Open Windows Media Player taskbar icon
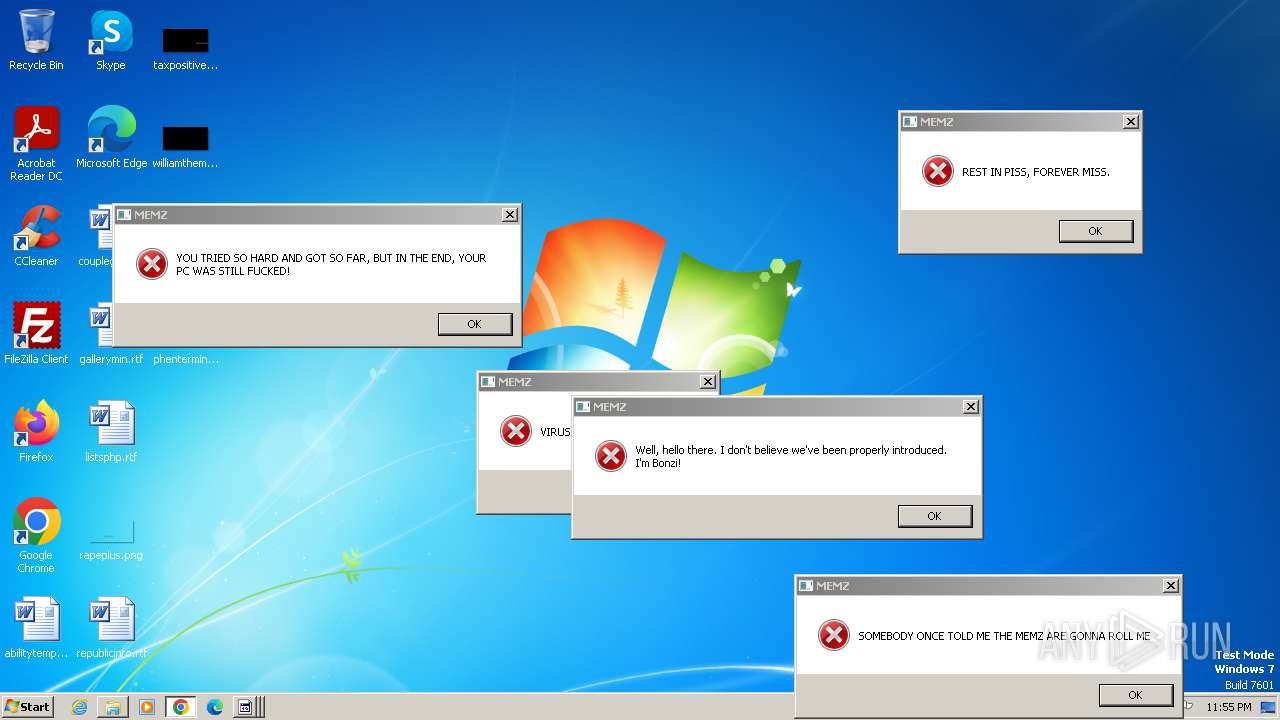 [x=147, y=707]
